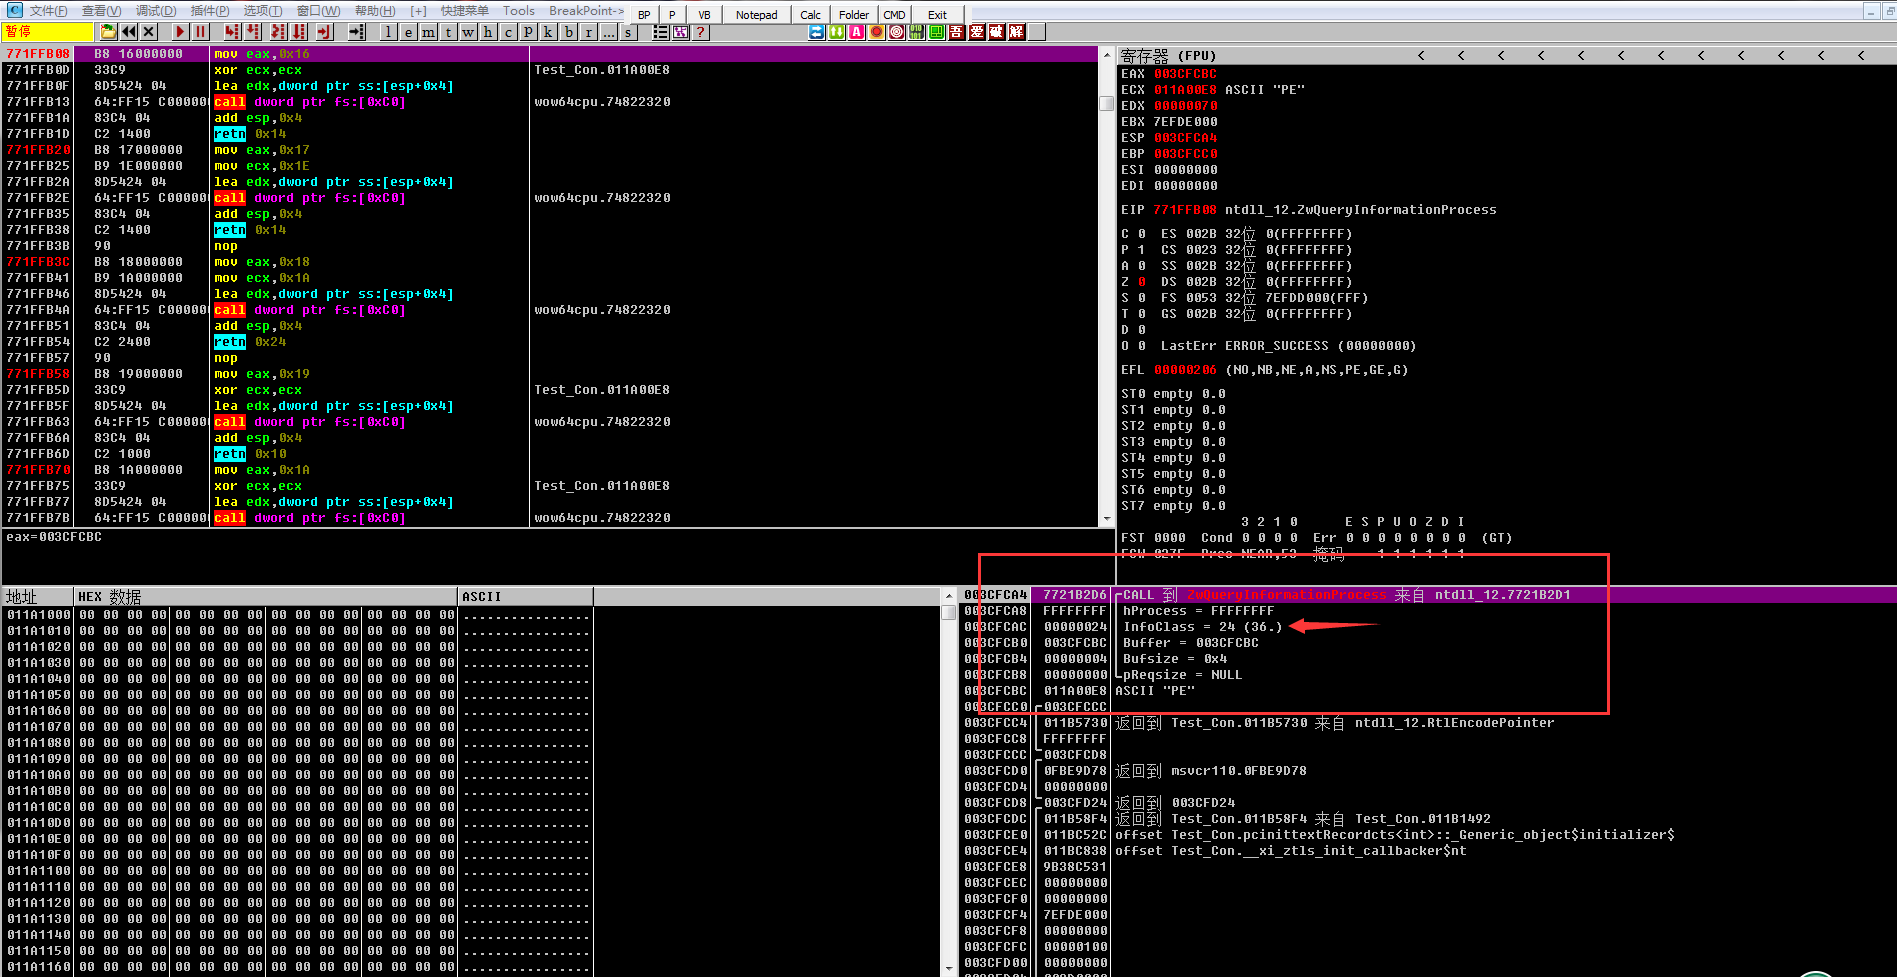Open the Log window with the 'l' icon
The image size is (1897, 977).
388,32
